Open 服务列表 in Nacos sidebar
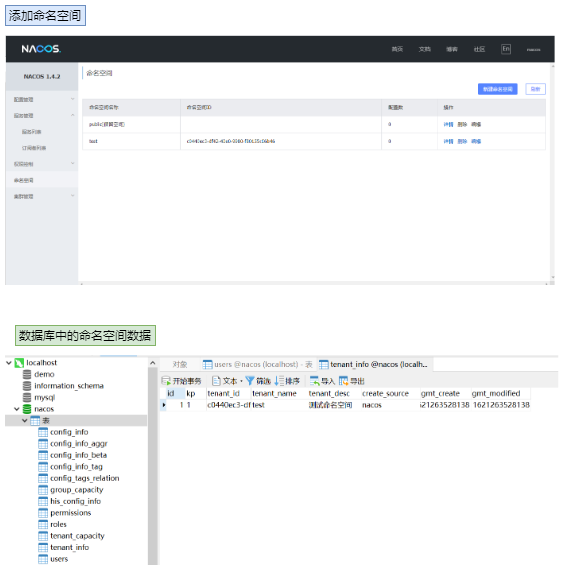Viewport: 565px width, 571px height. tap(31, 131)
